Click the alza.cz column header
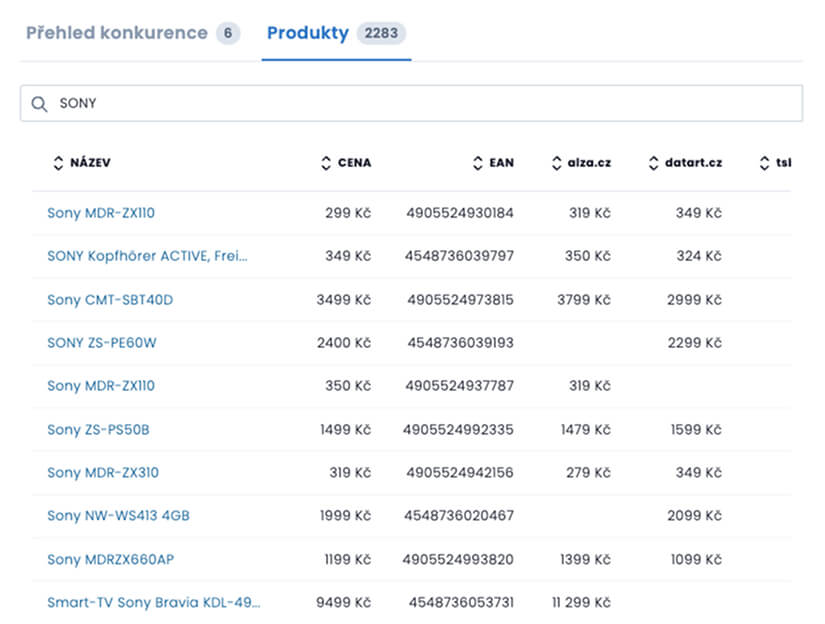 (x=589, y=163)
